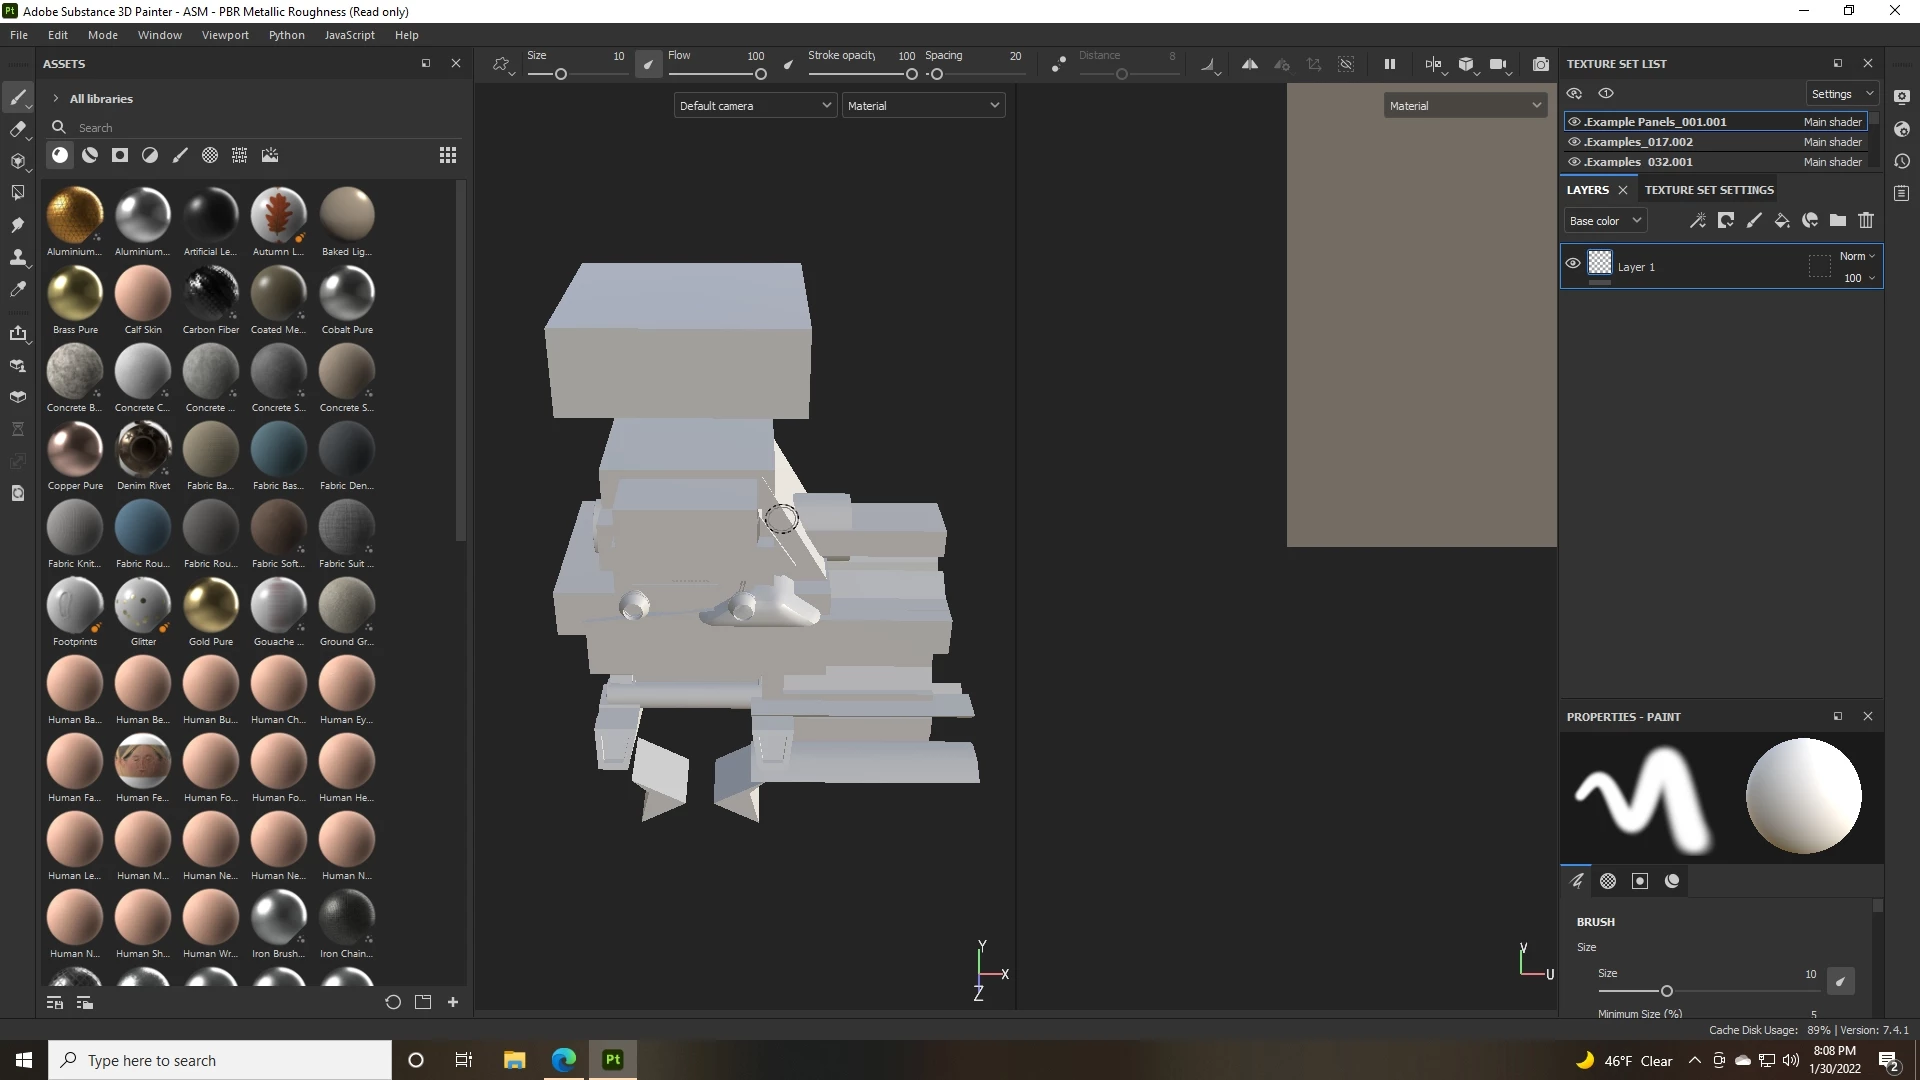Add a fill layer in Layers panel
Screen dimensions: 1920x1080
(x=1781, y=221)
